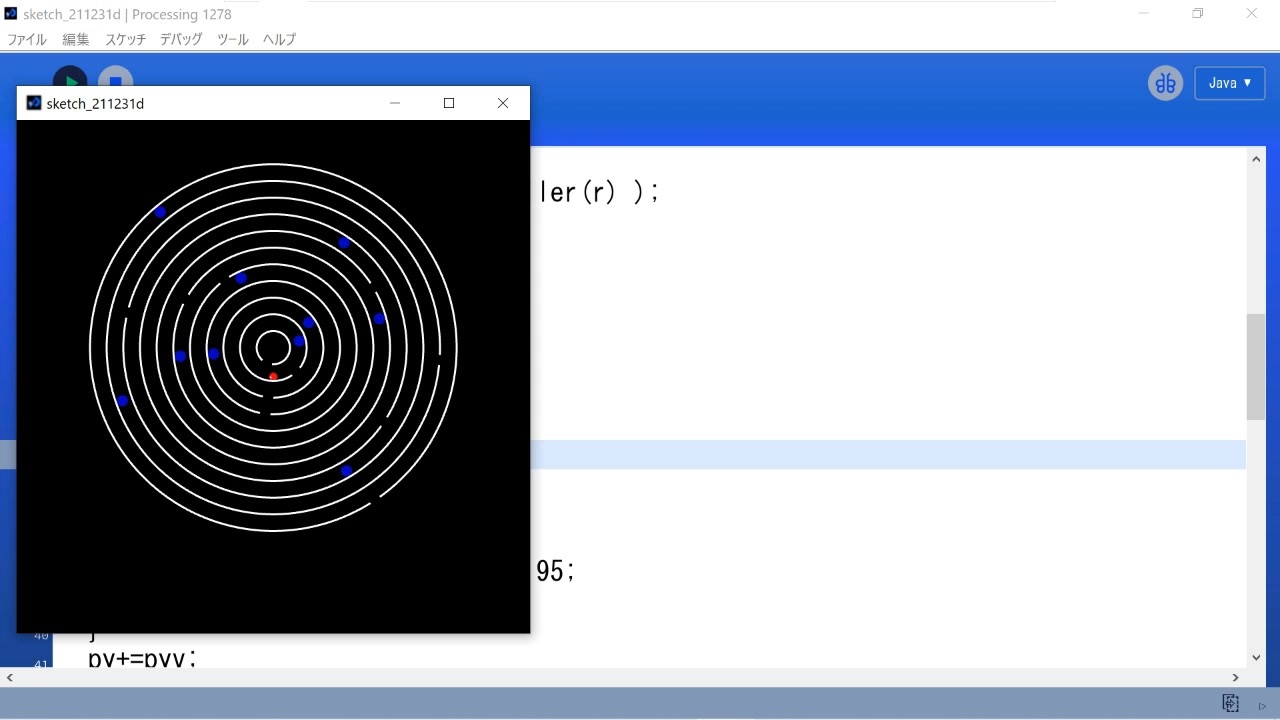The image size is (1280, 720).
Task: Click the Processing logo in the main title bar
Action: [10, 14]
